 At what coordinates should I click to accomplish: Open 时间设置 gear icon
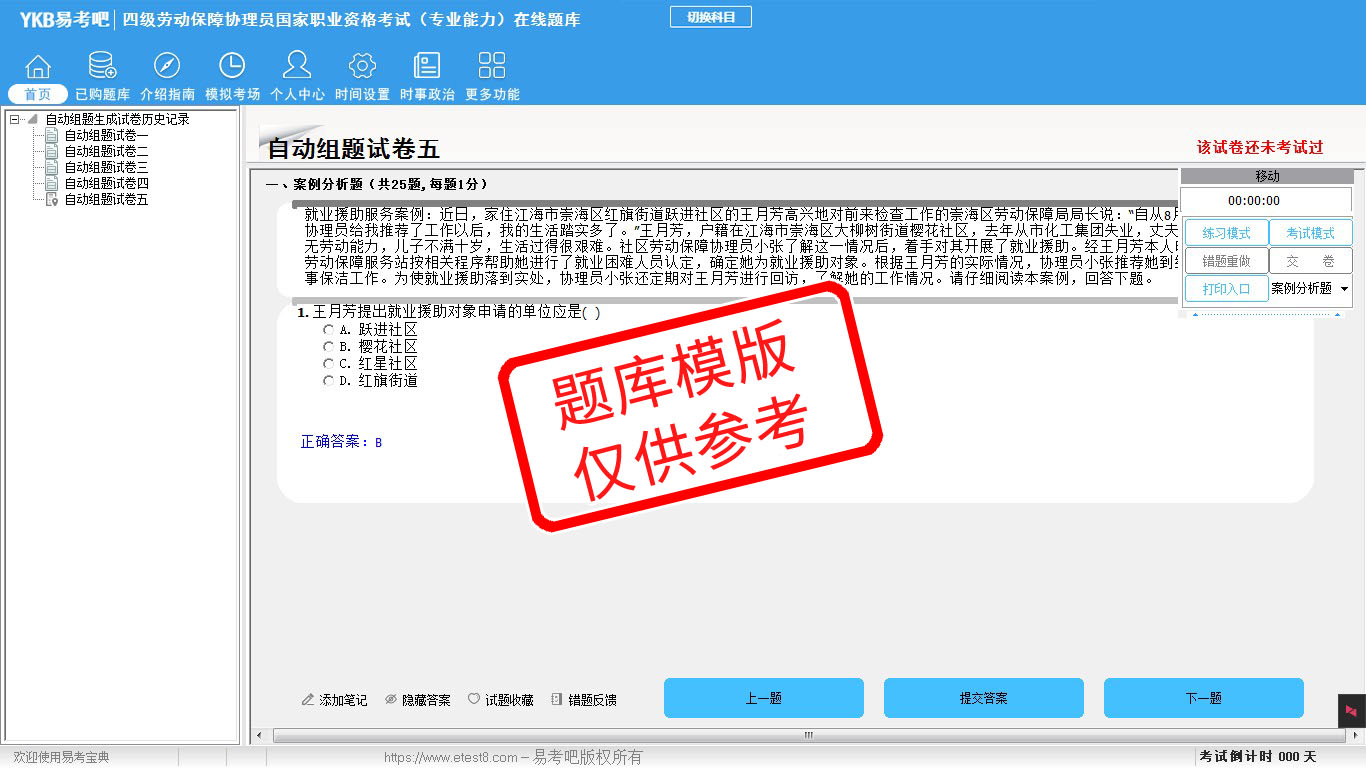coord(362,67)
